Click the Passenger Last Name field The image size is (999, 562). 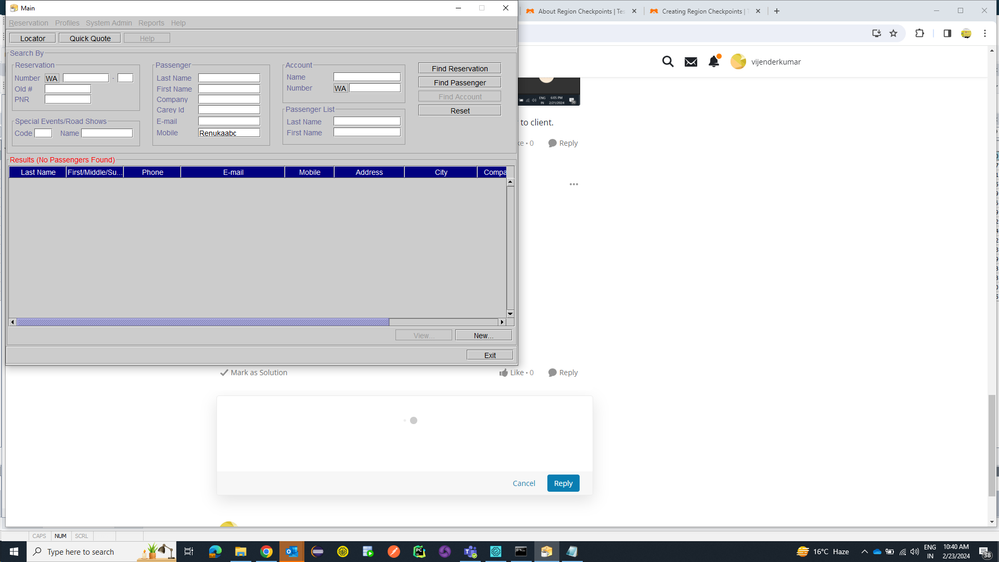229,78
